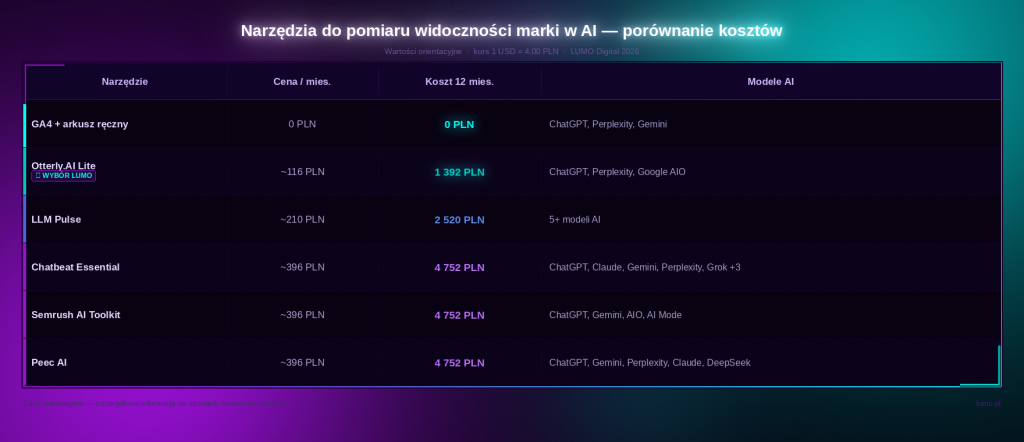Click the models cell ending with 'DeepSeek'
Viewport: 1024px width, 442px height.
click(650, 362)
